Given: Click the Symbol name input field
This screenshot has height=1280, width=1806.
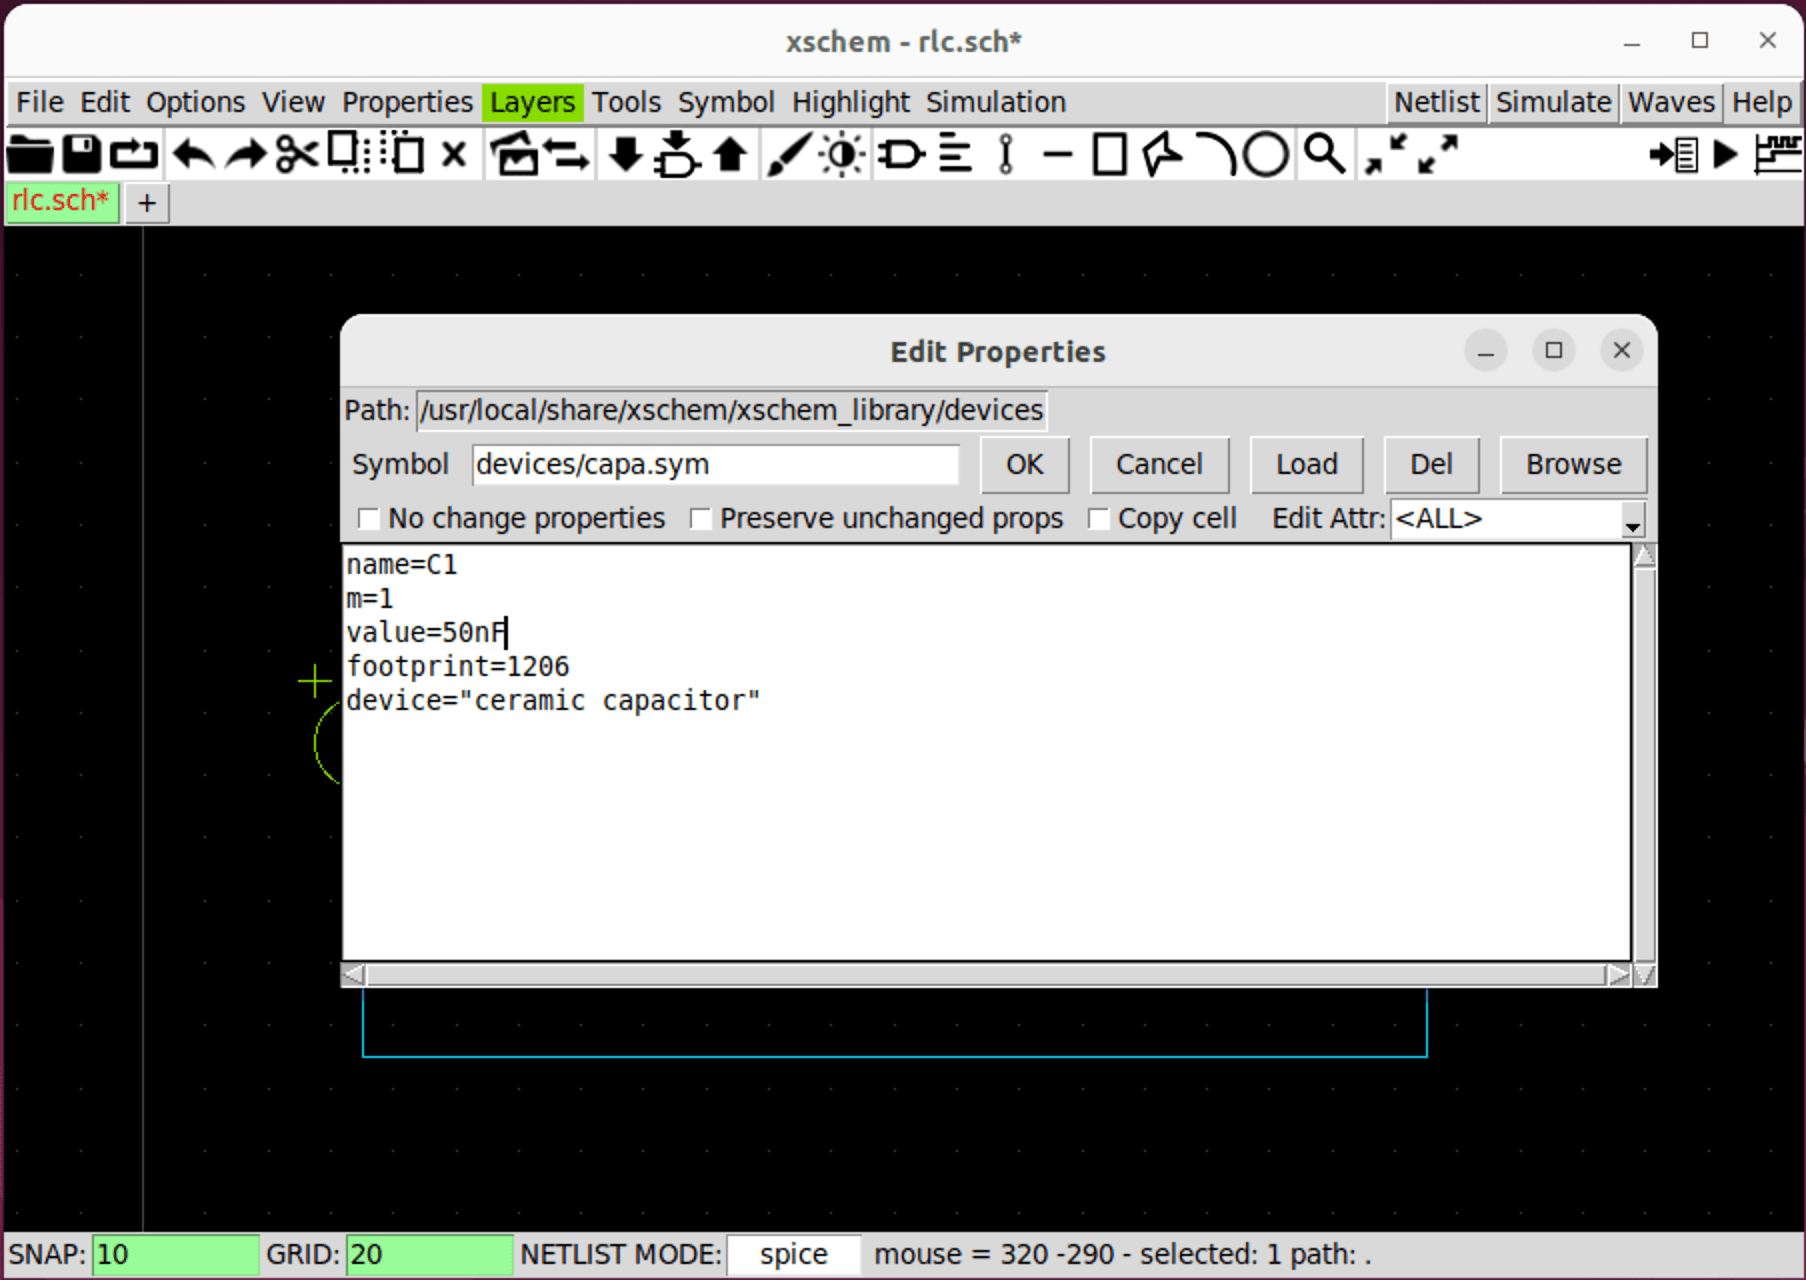Looking at the screenshot, I should 715,465.
